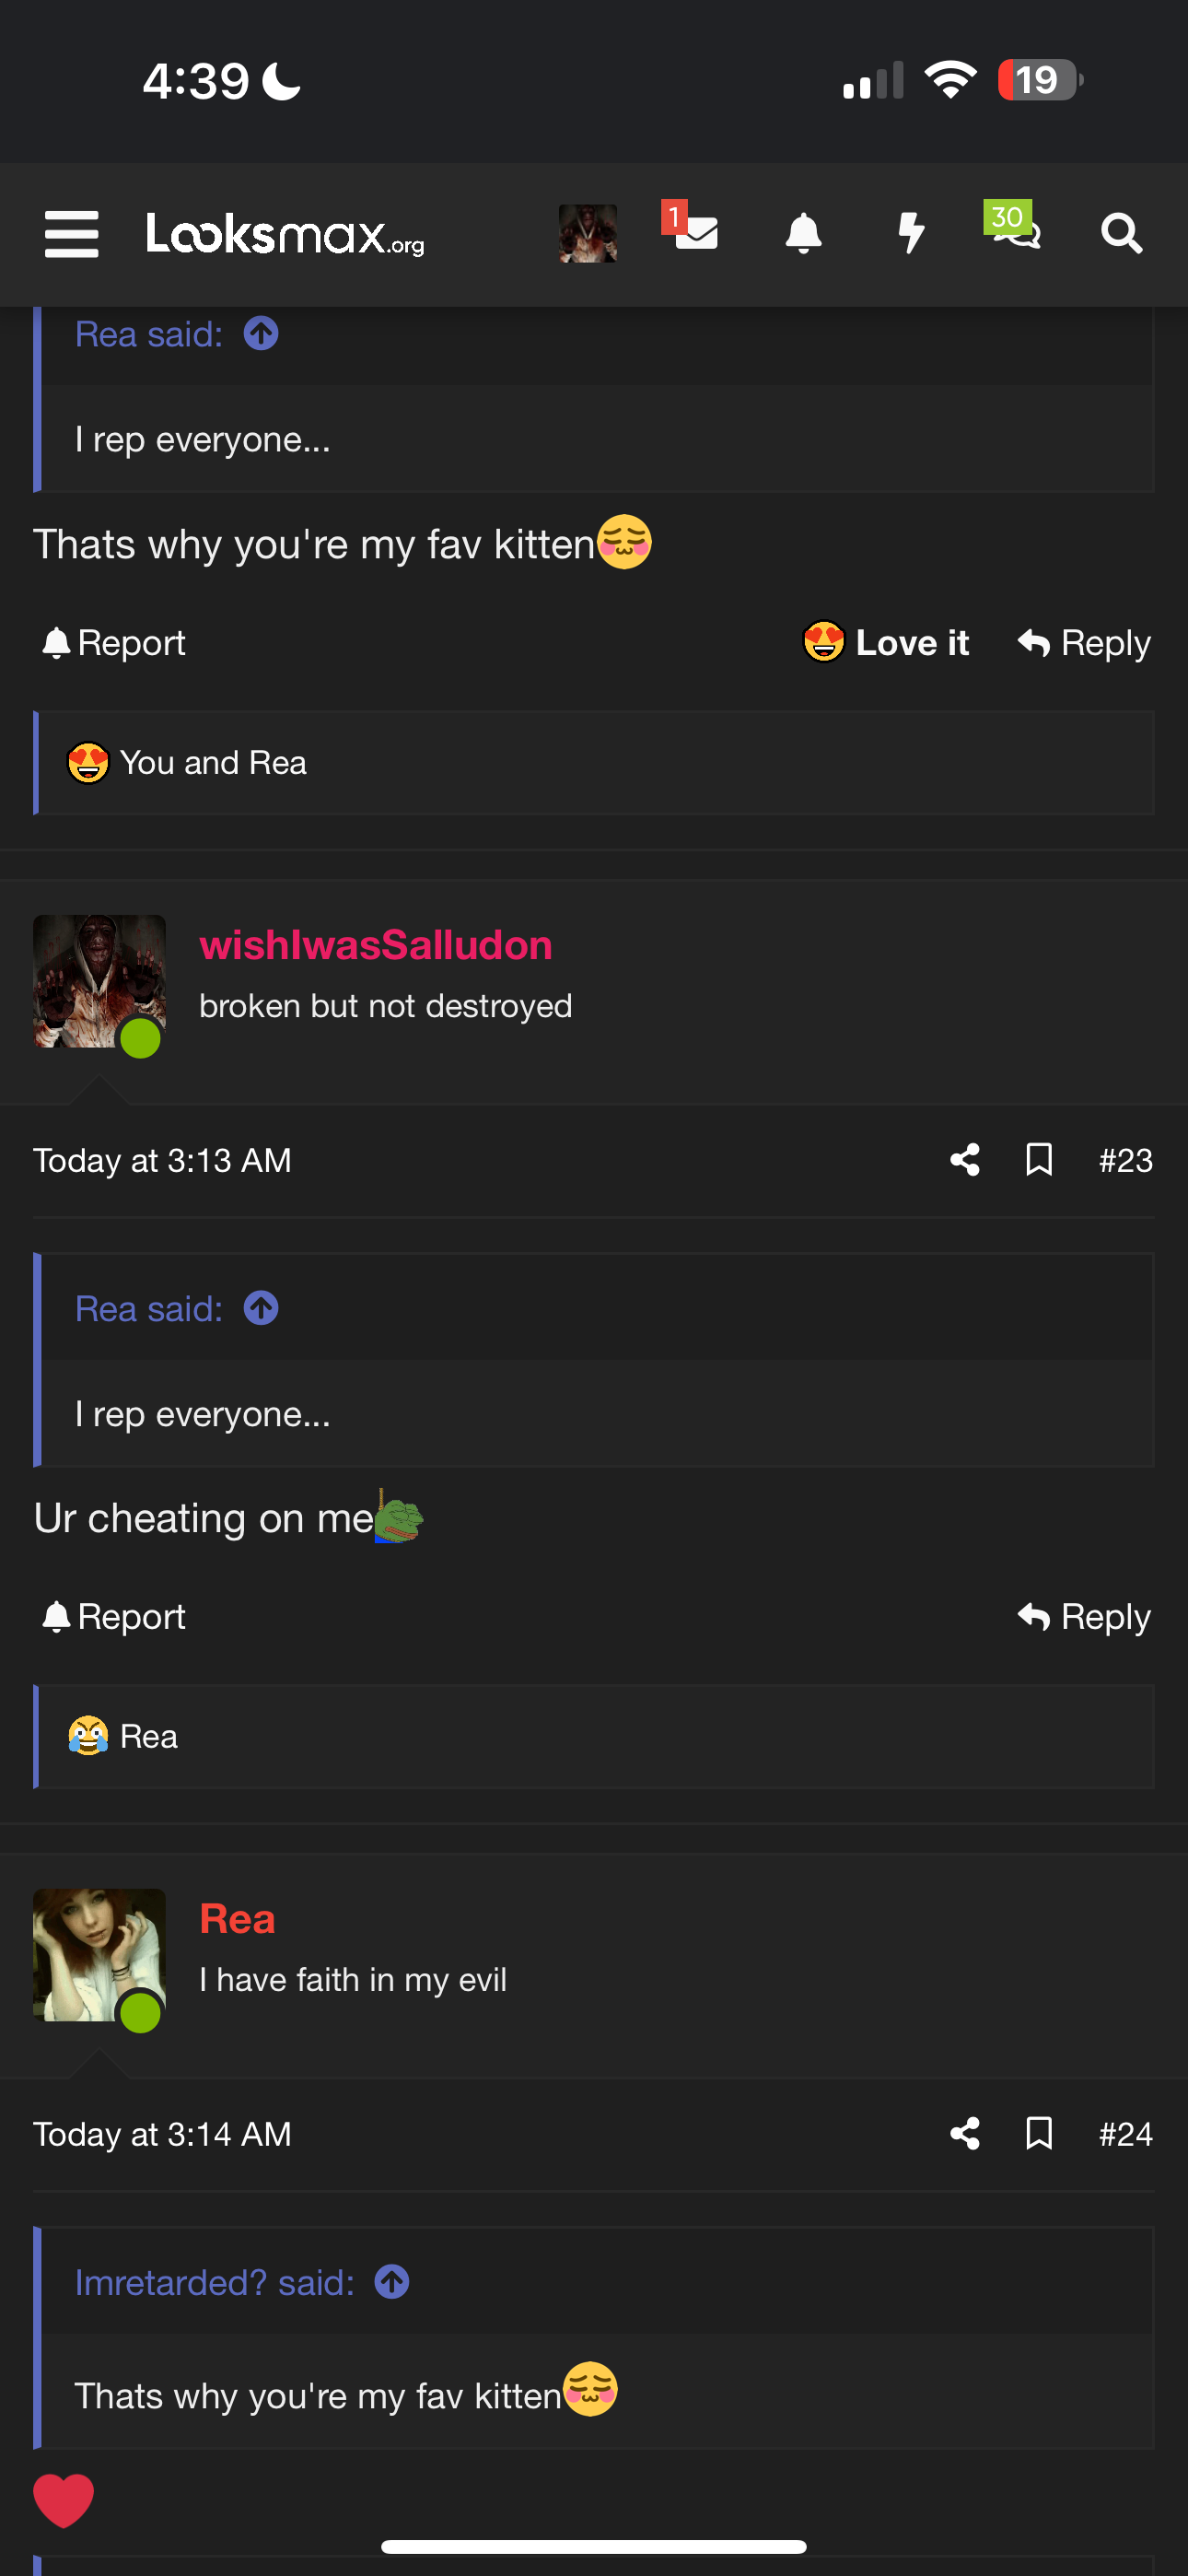Open the alerts bell in header
Viewport: 1188px width, 2576px height.
(x=803, y=234)
